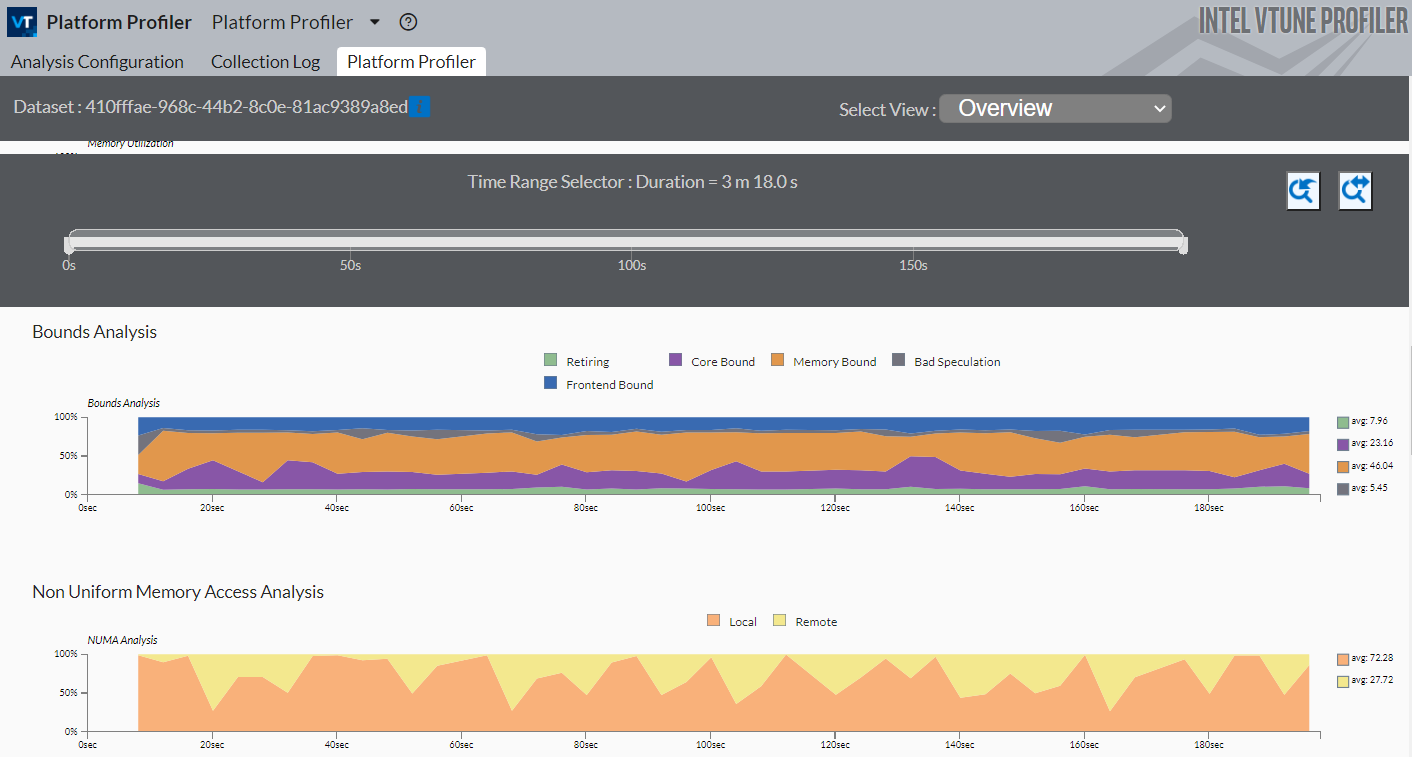Click the left handle of time range slider

click(68, 244)
